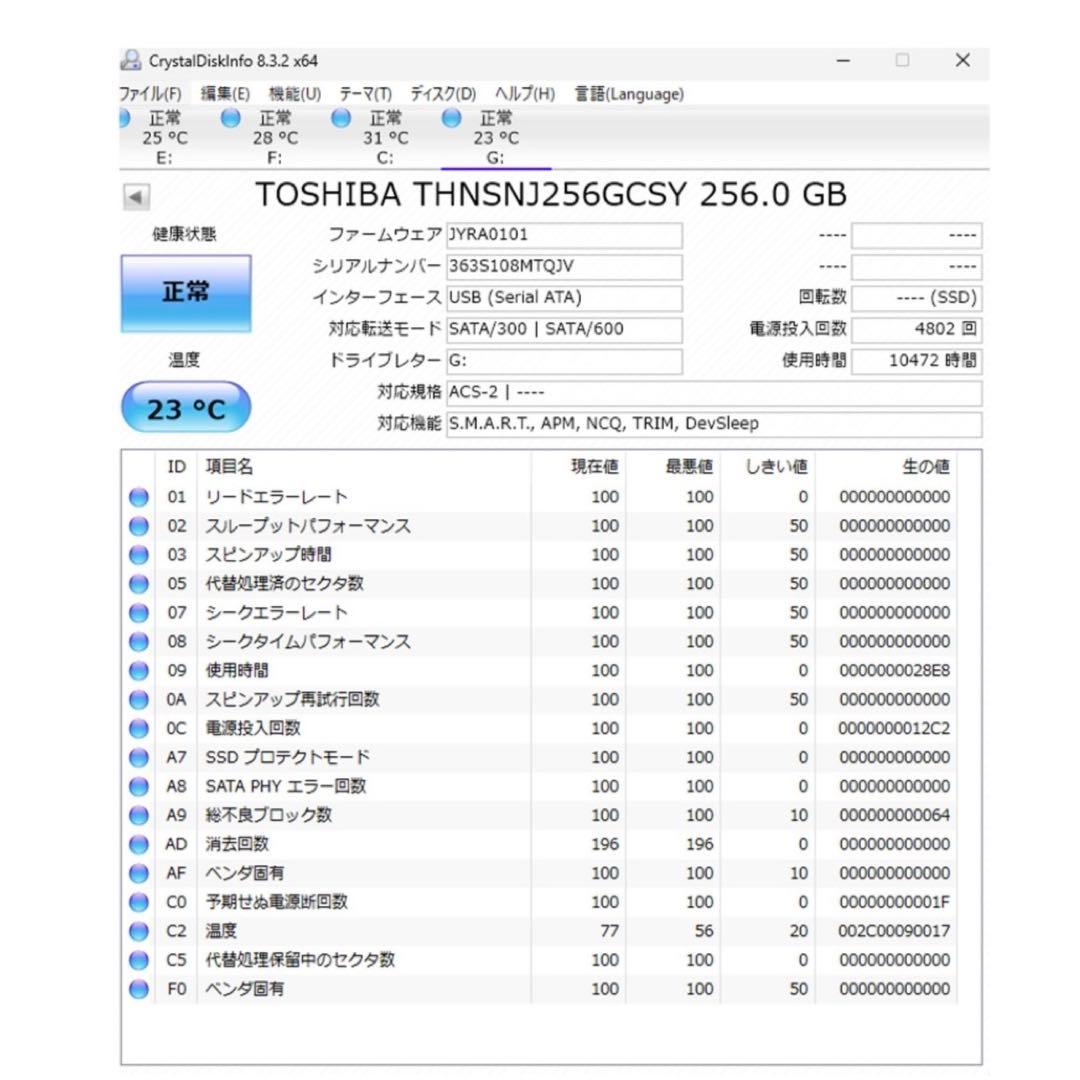Open the ヘルプ(H) menu
This screenshot has width=1080, height=1080.
[x=525, y=94]
